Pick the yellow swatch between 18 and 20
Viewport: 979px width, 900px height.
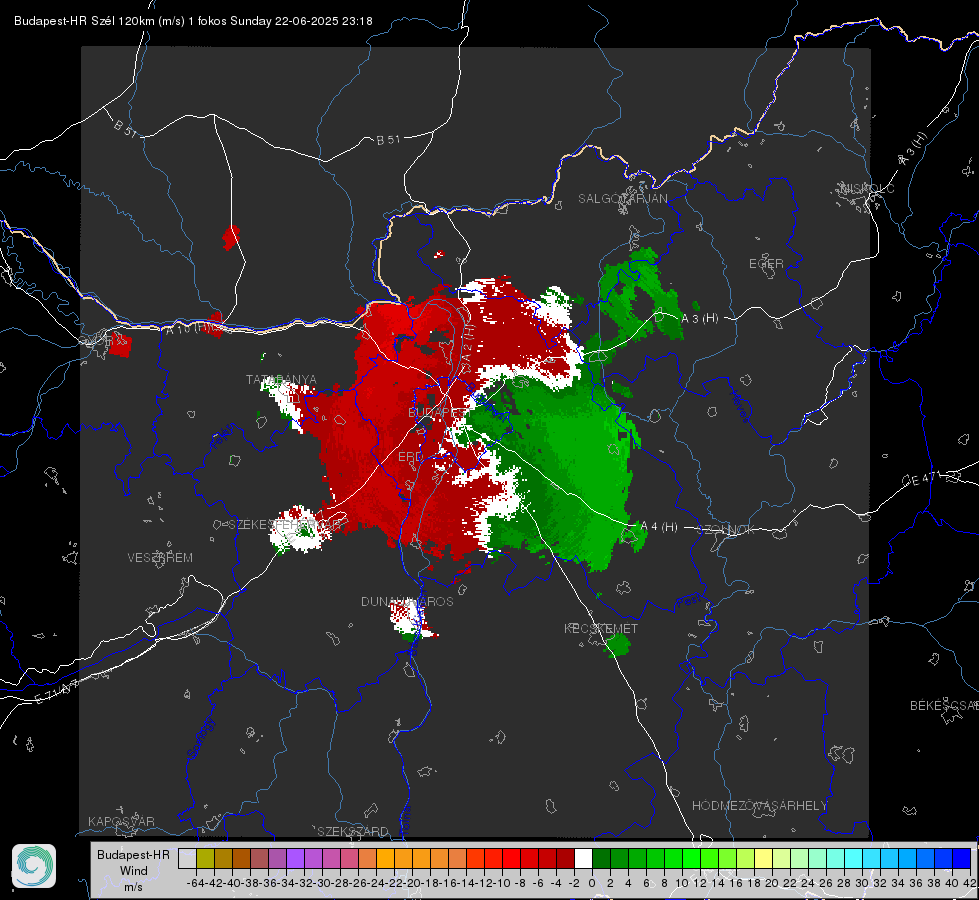tap(764, 858)
